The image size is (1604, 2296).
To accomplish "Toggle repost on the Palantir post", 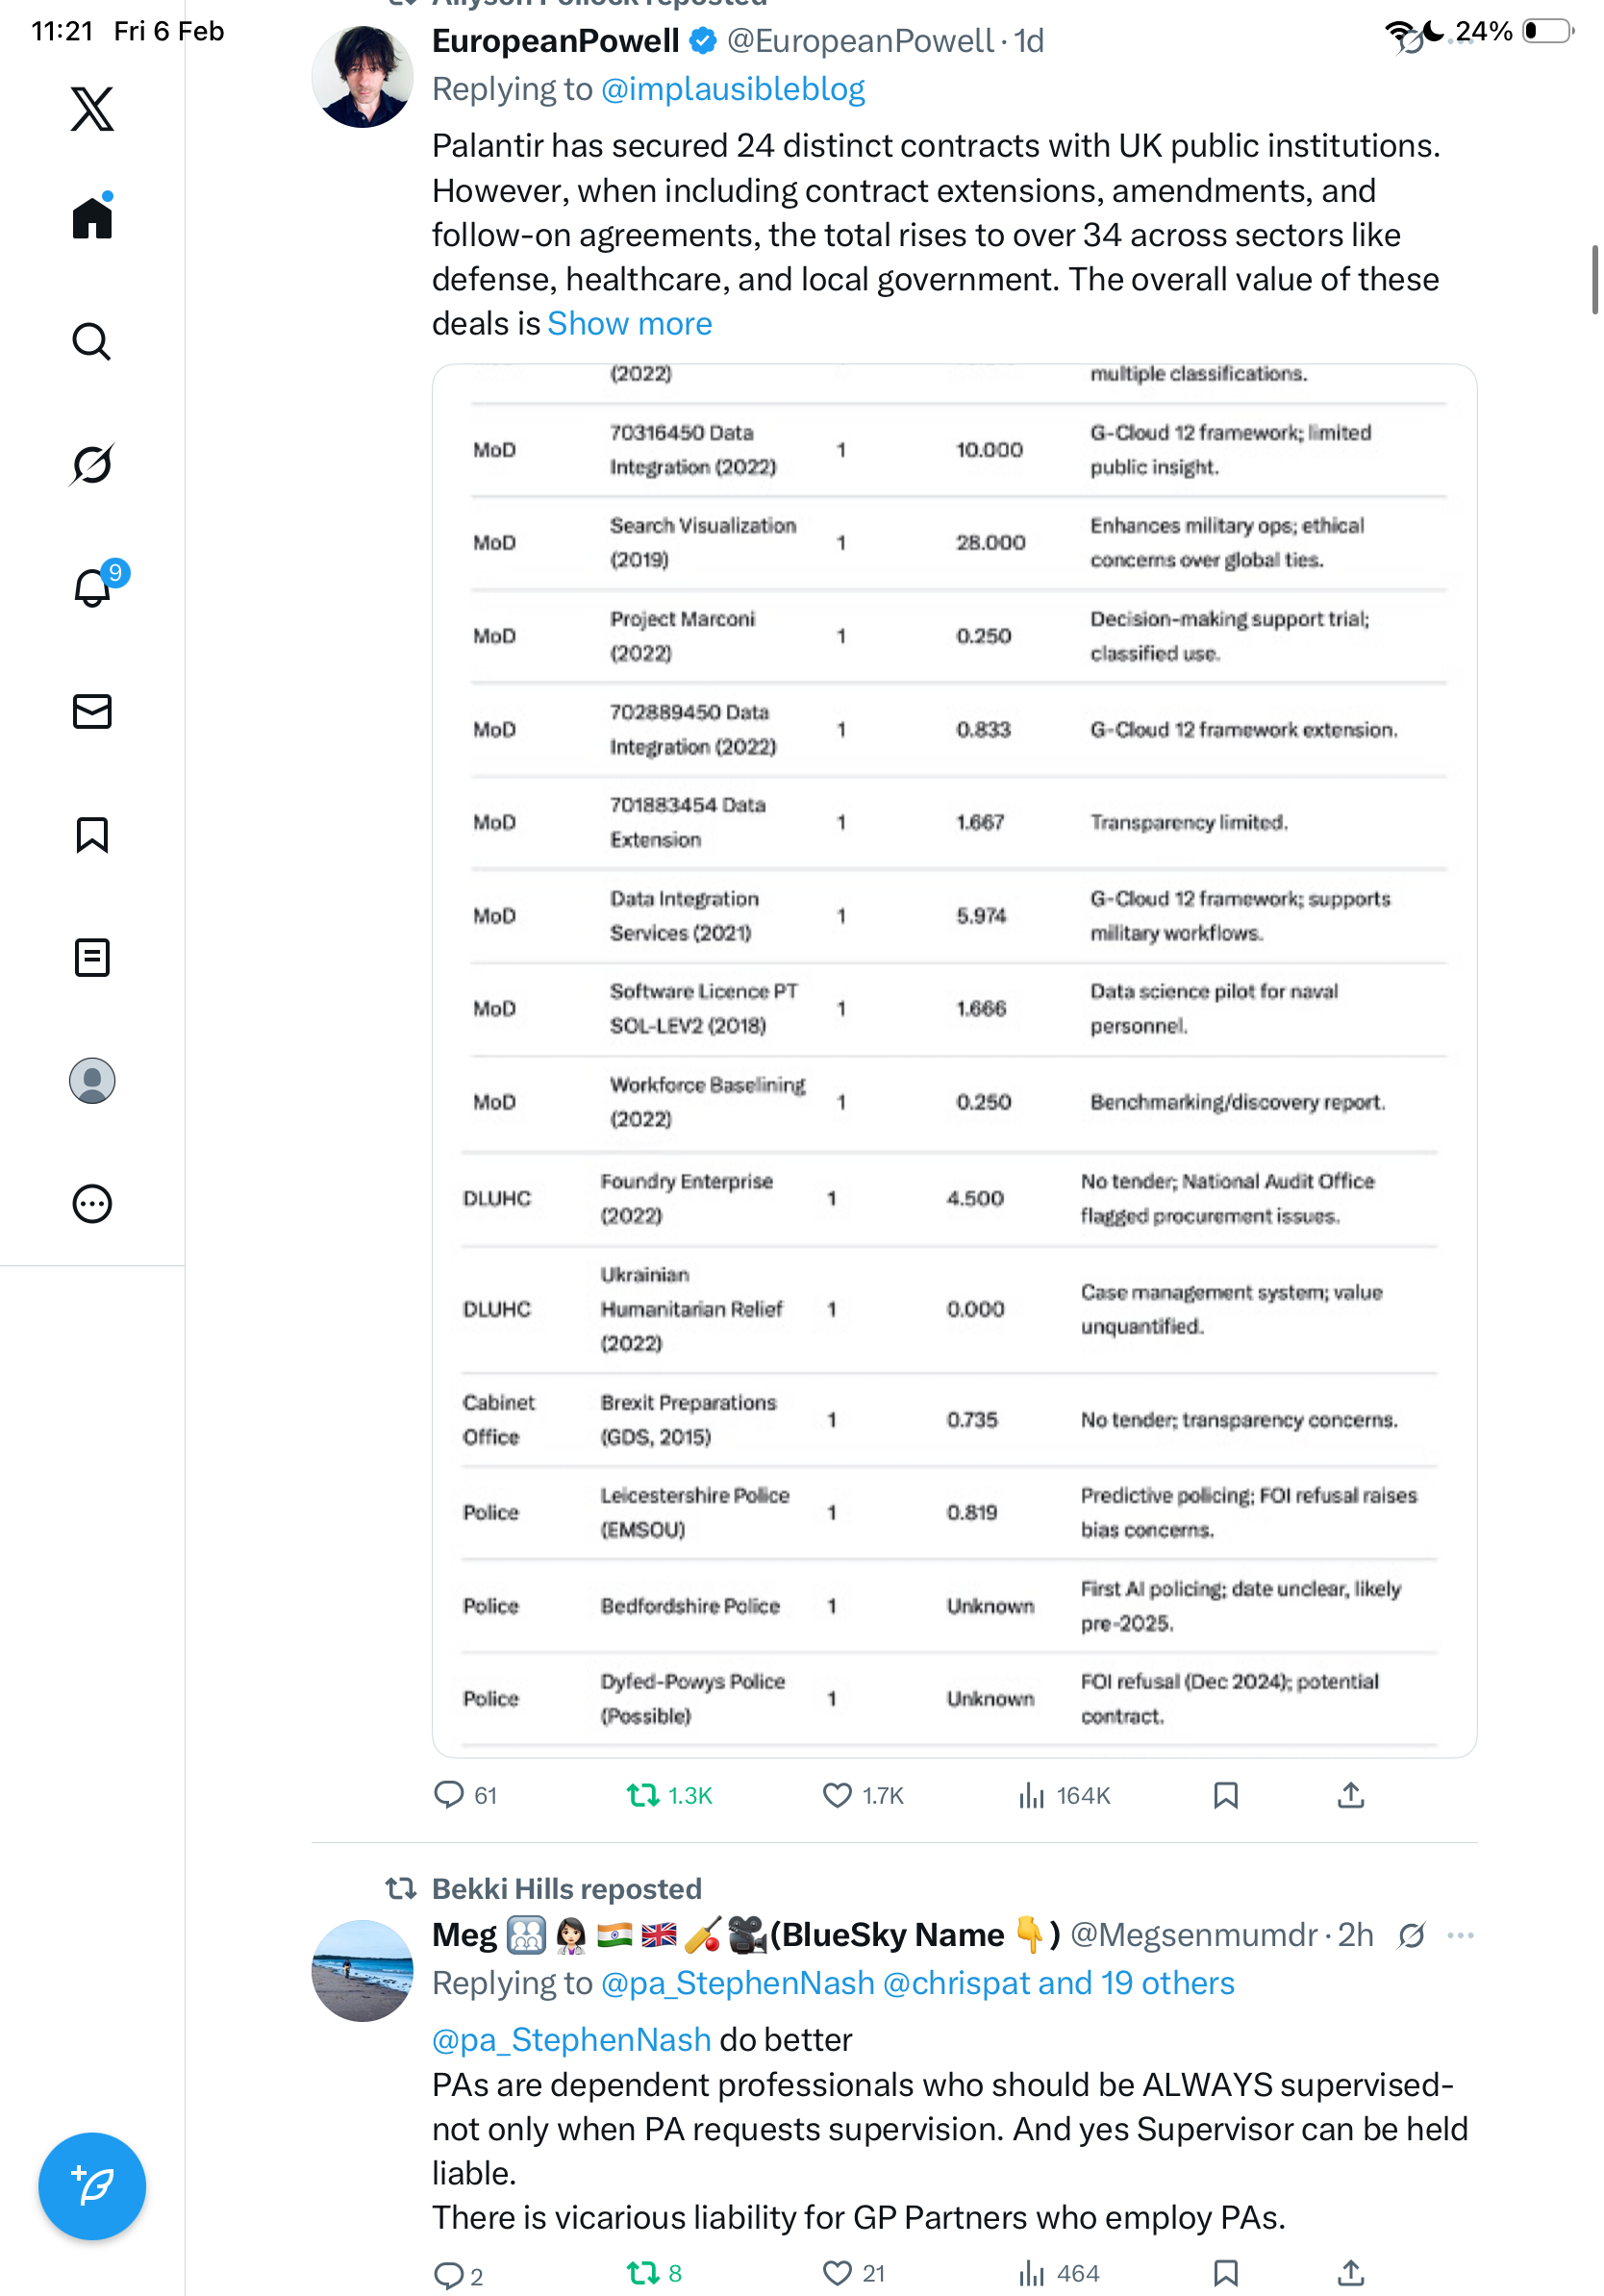I will [643, 1795].
